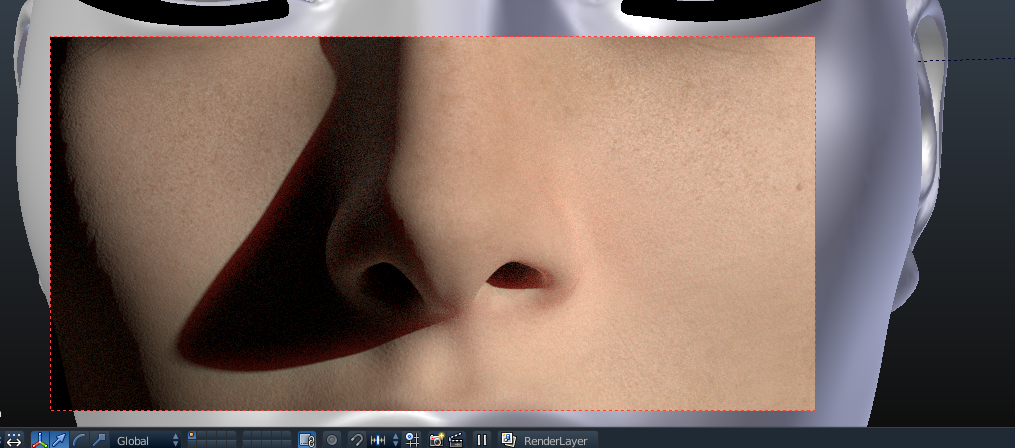Render OpenGL image with camera icon
The height and width of the screenshot is (448, 1015).
click(437, 440)
